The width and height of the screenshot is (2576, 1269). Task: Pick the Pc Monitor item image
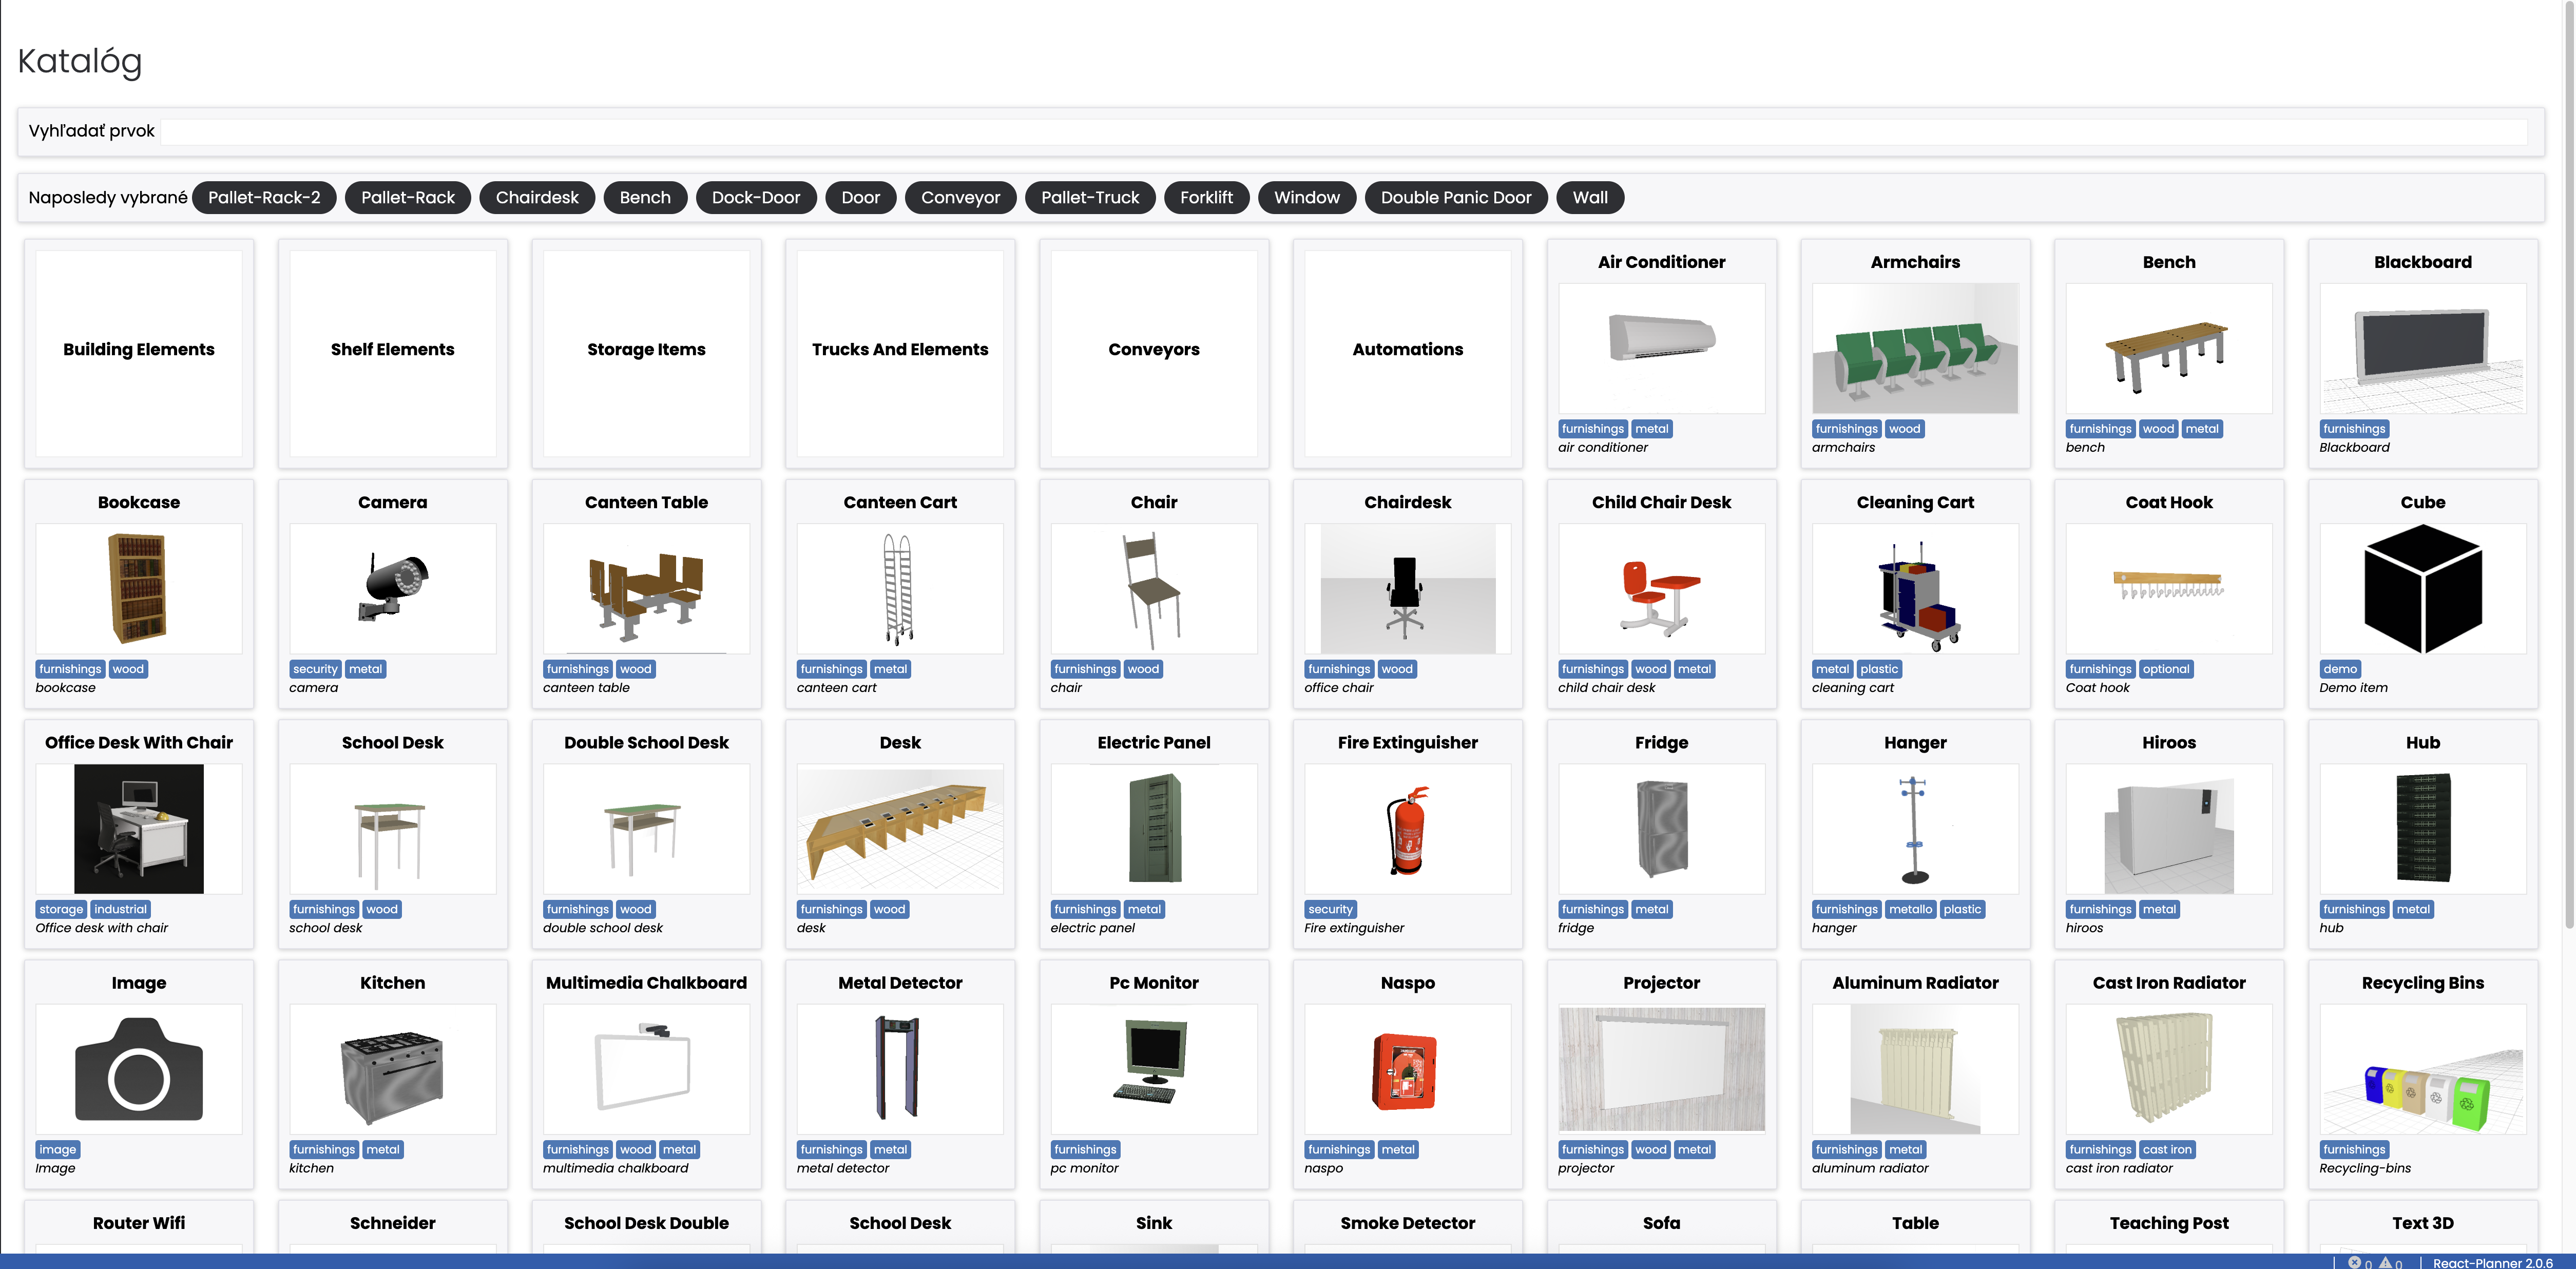(x=1153, y=1069)
